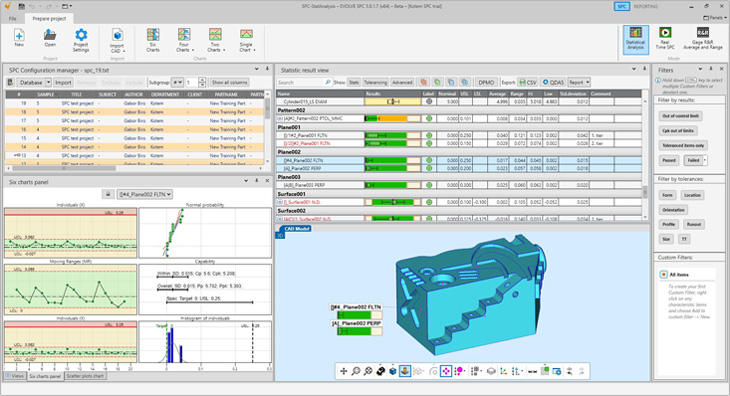
Task: Switch to the Scatter plots chart tab
Action: tap(85, 376)
